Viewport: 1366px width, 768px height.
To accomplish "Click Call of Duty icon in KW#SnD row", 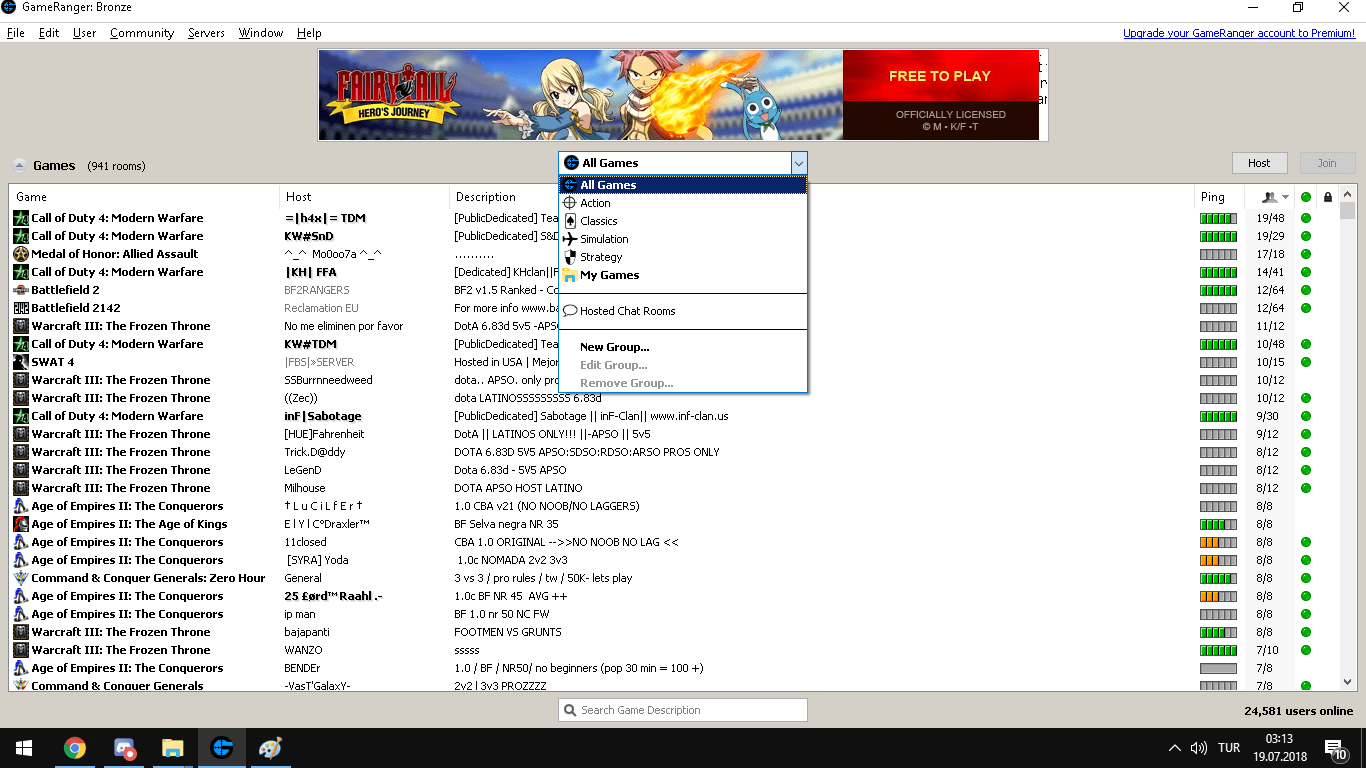I will [x=21, y=236].
